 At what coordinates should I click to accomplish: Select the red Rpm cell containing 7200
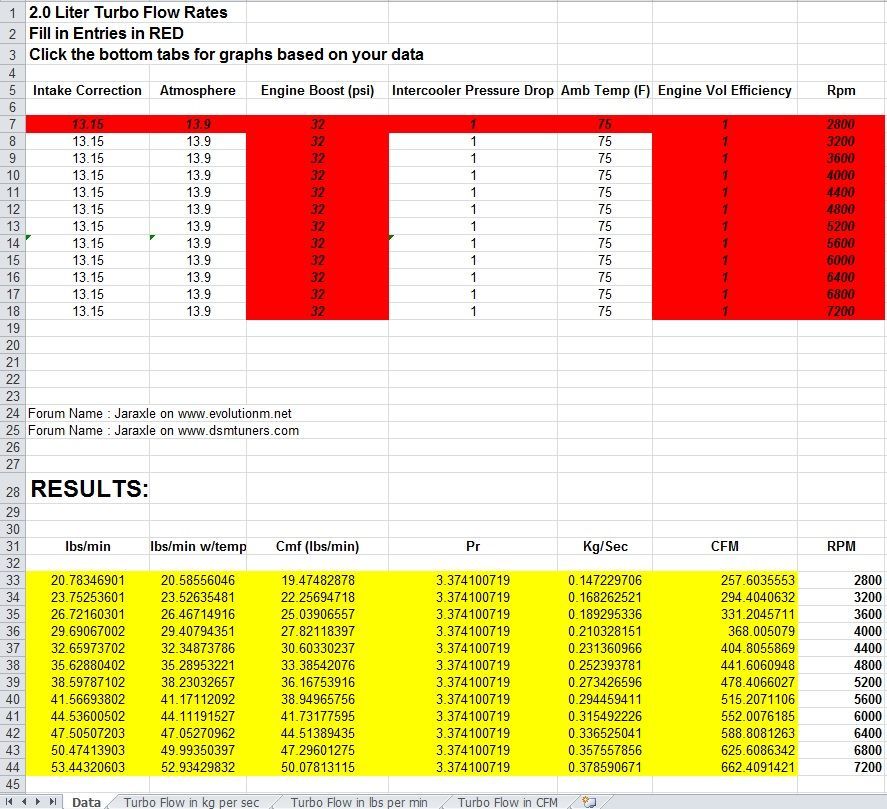coord(840,311)
